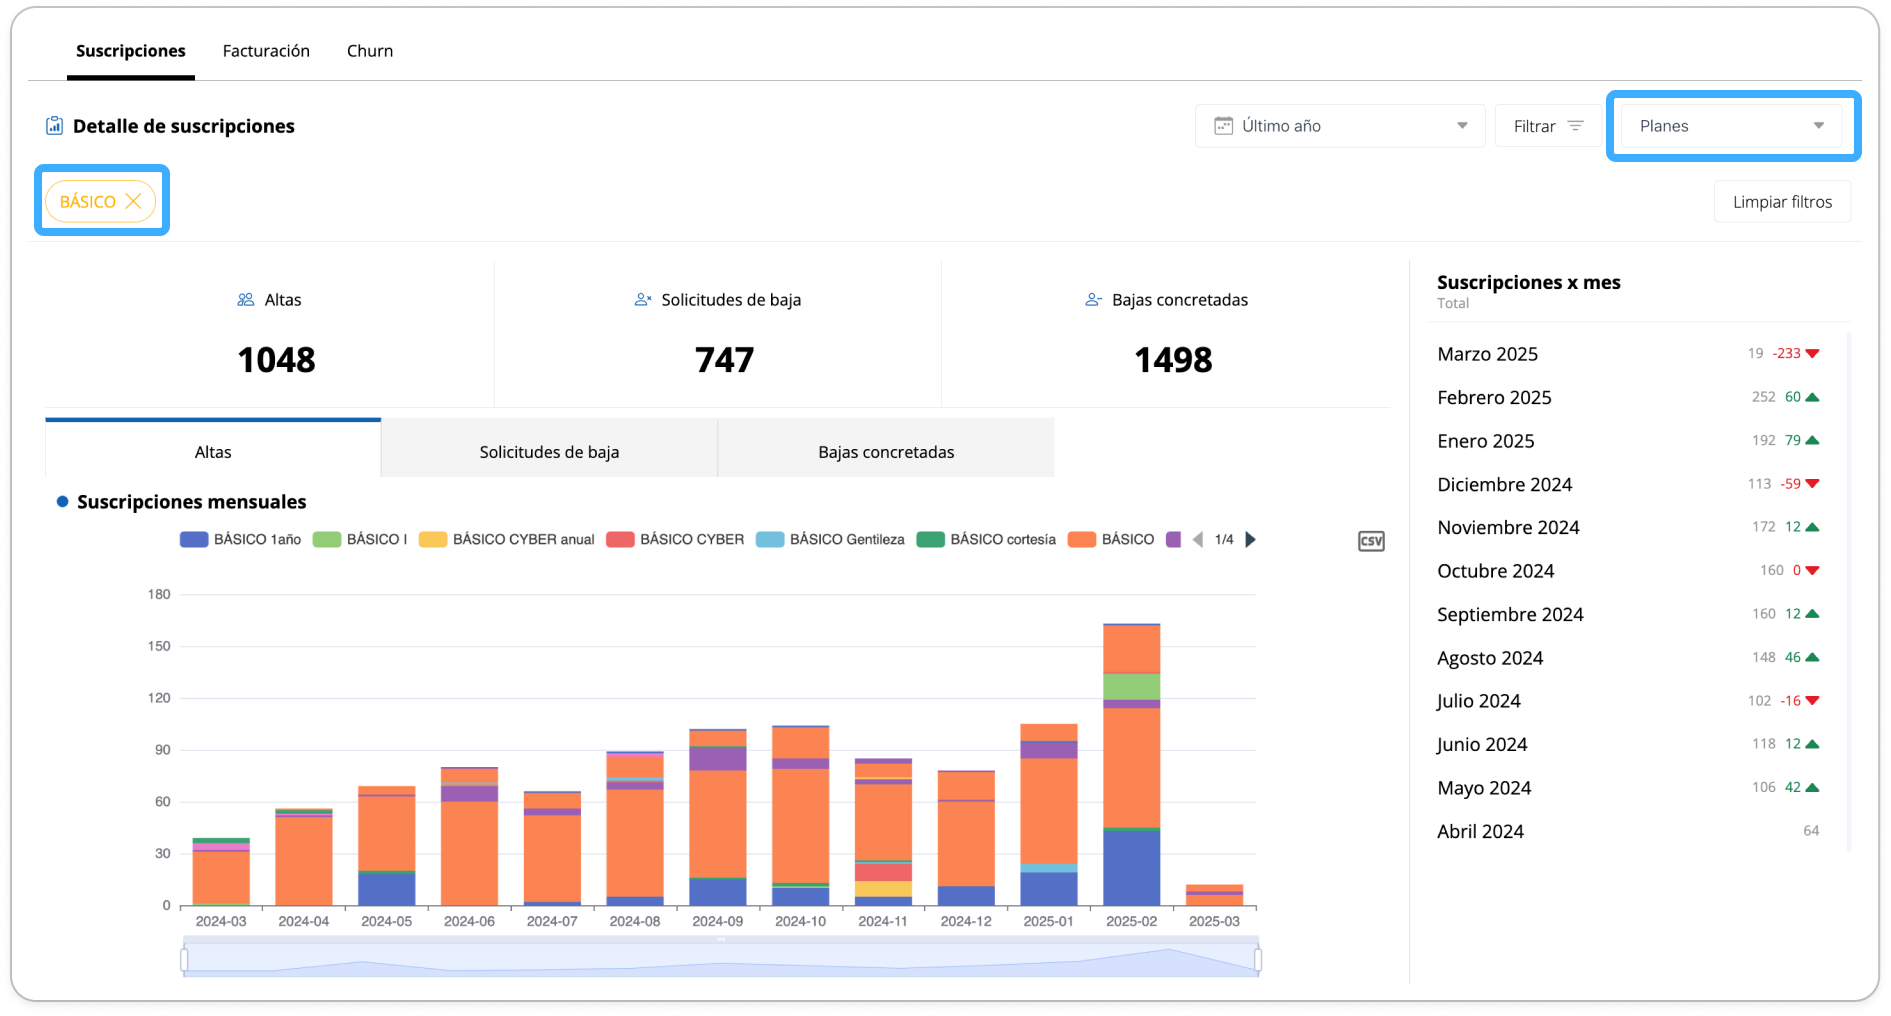Image resolution: width=1891 pixels, height=1016 pixels.
Task: Click the Solicitudes de baja total 747
Action: 724,360
